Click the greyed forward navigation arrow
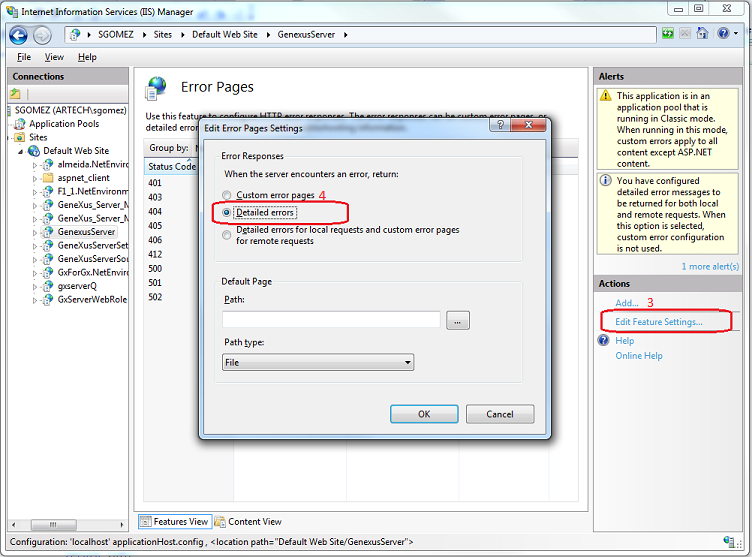752x557 pixels. pos(42,35)
